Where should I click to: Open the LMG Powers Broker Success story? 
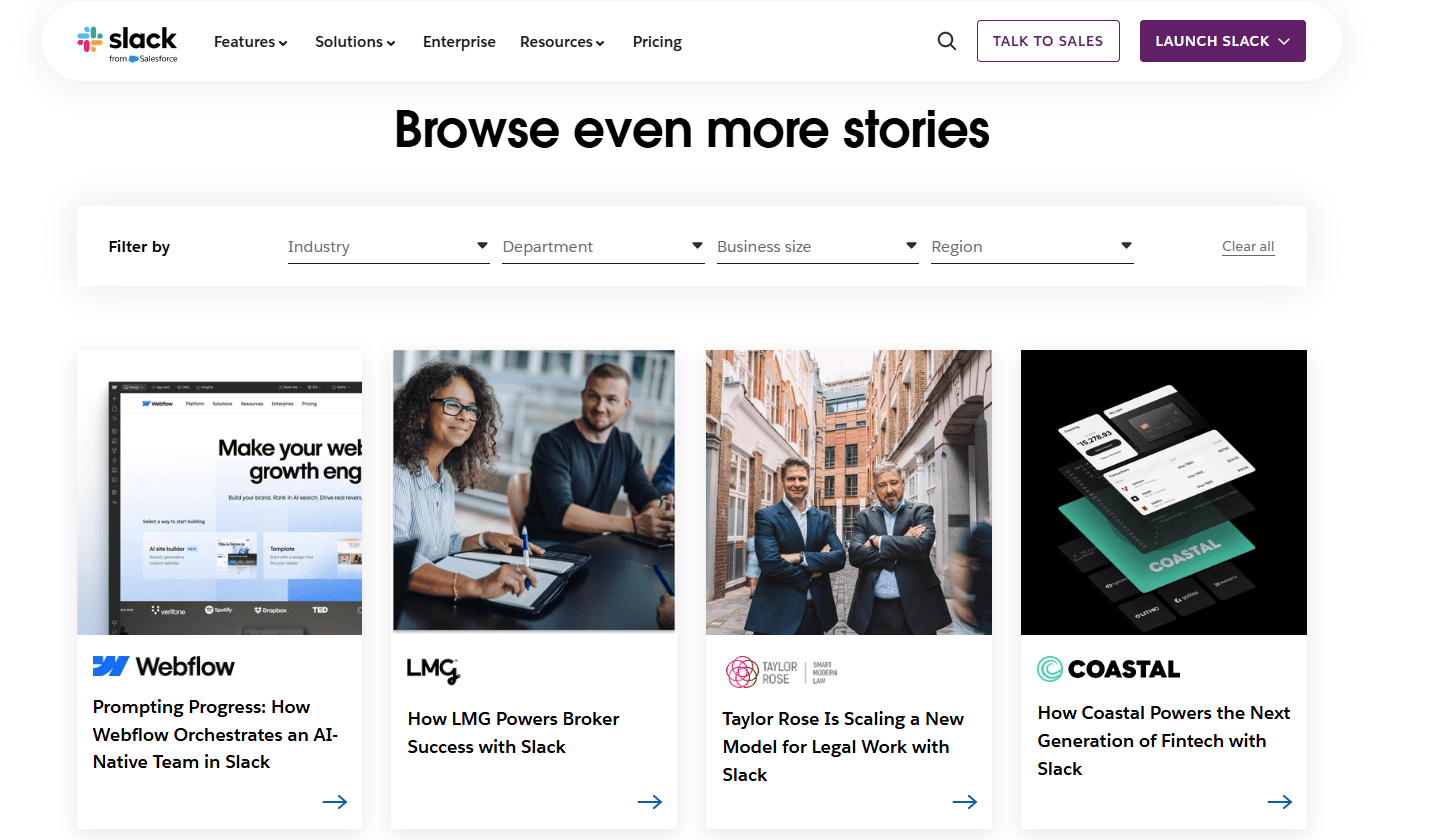click(x=513, y=733)
